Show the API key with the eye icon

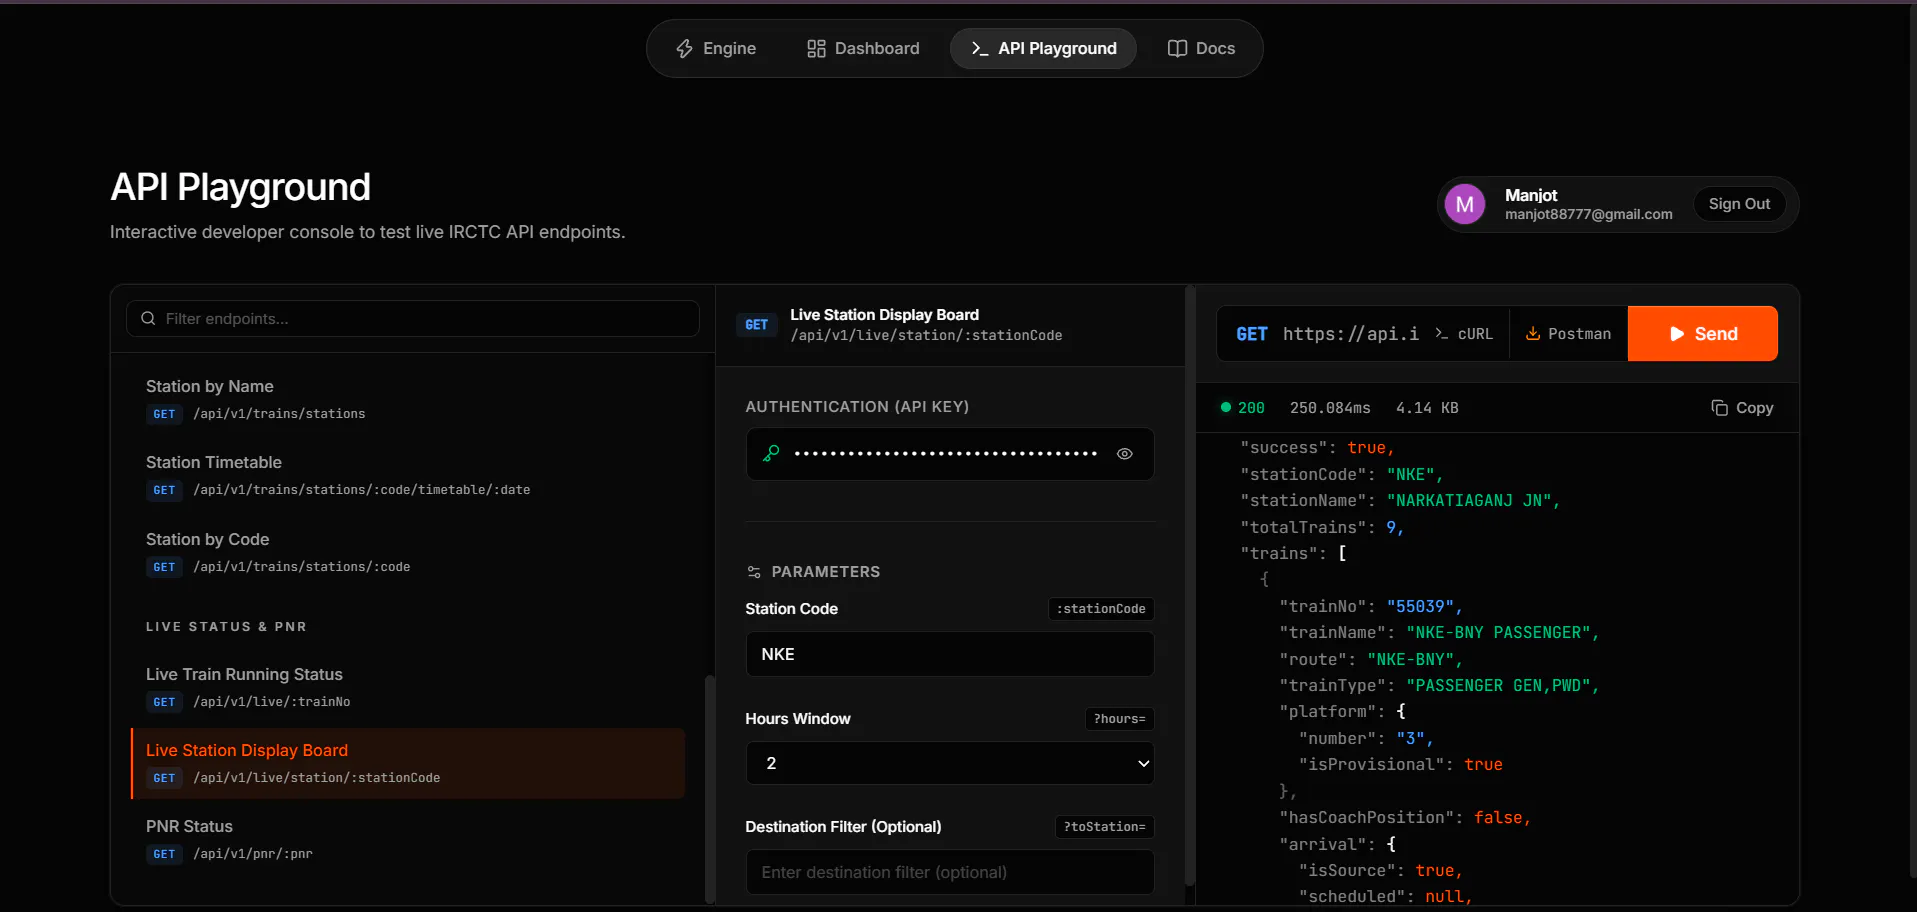click(x=1125, y=454)
